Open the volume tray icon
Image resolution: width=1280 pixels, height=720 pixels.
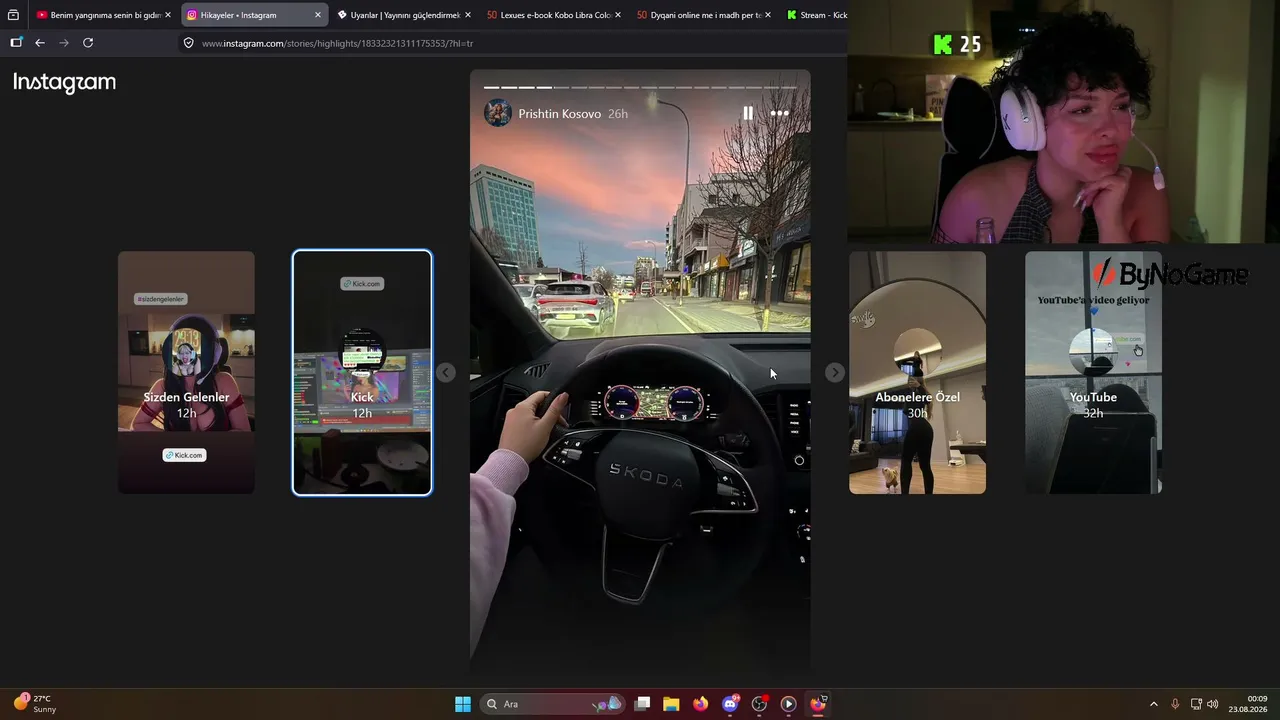tap(1213, 704)
